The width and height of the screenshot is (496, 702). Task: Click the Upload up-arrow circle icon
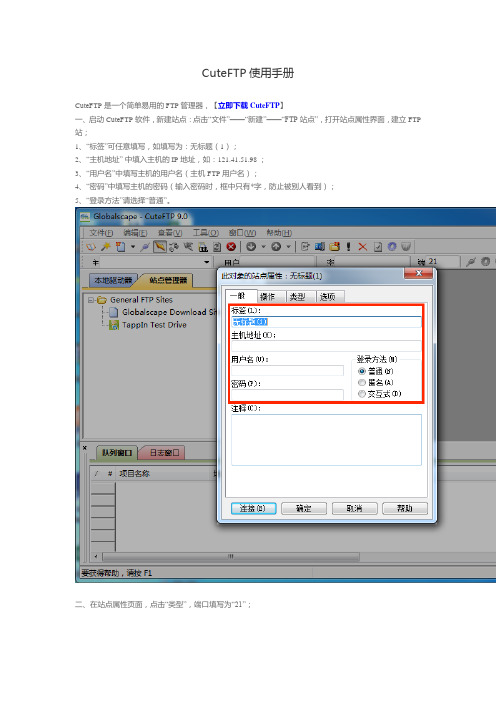pyautogui.click(x=276, y=246)
